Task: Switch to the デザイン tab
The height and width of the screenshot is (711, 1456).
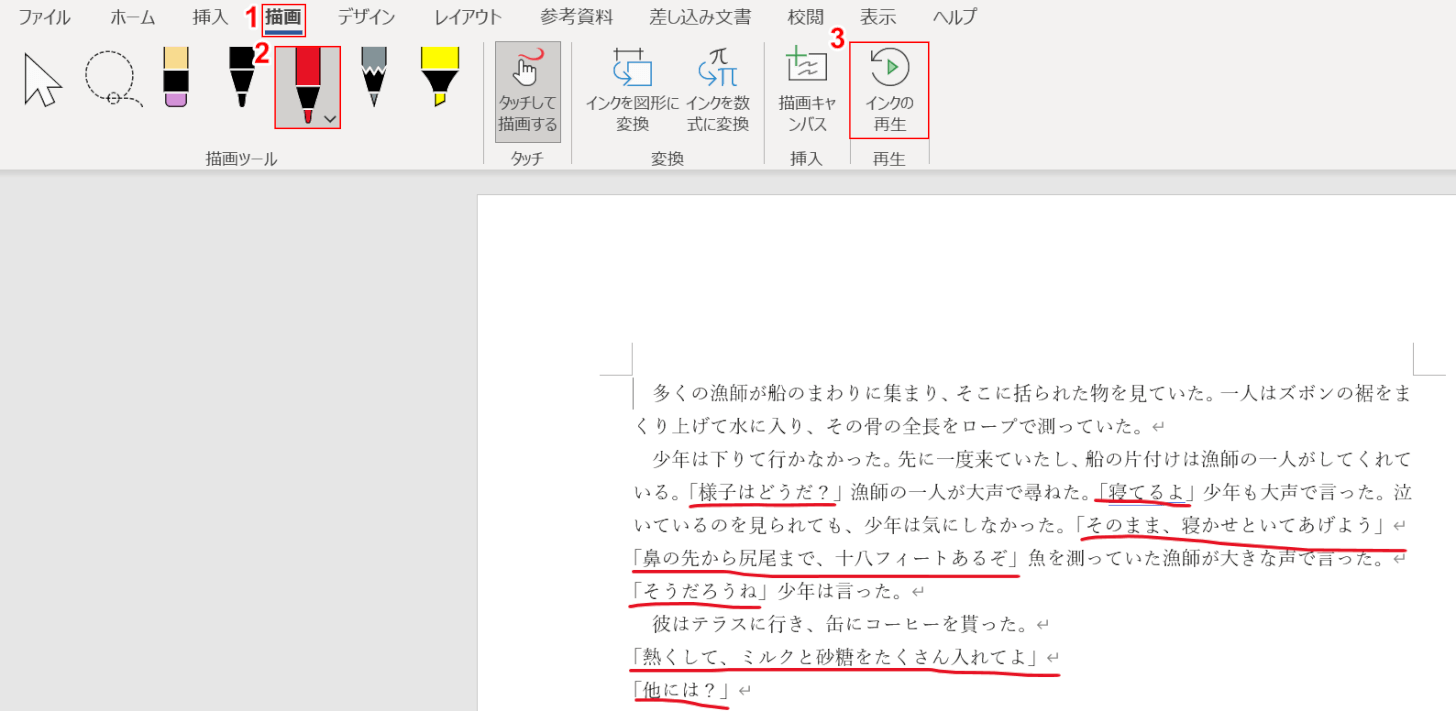Action: click(365, 17)
